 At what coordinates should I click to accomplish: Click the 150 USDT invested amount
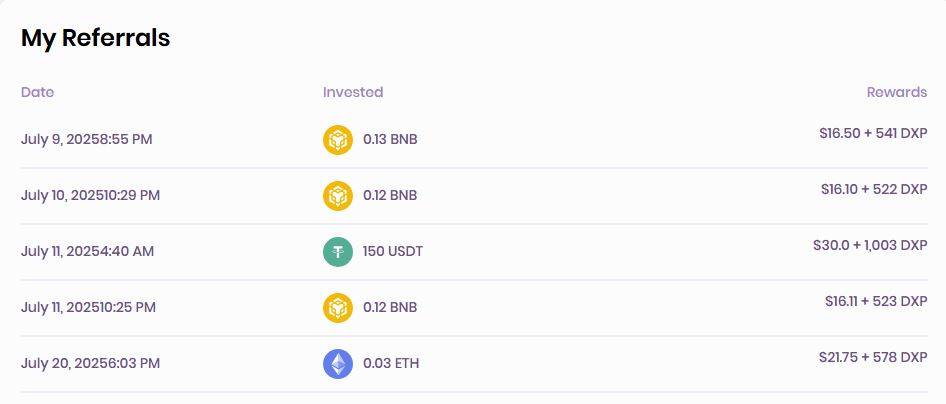[x=393, y=251]
